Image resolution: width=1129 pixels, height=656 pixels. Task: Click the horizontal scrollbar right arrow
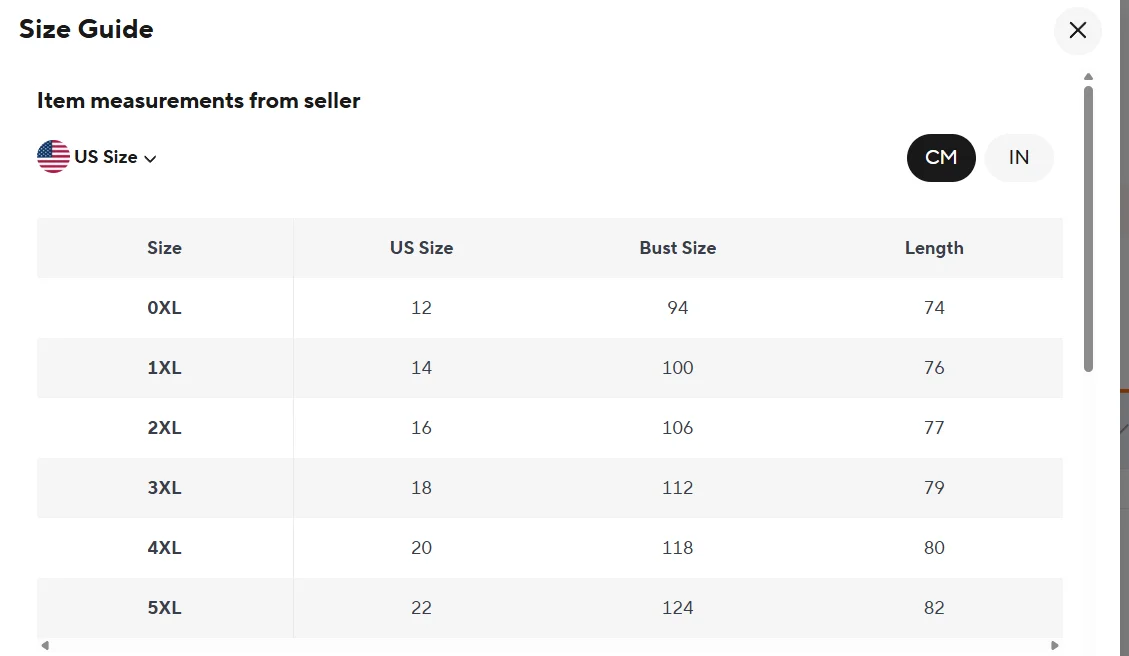pos(1055,646)
